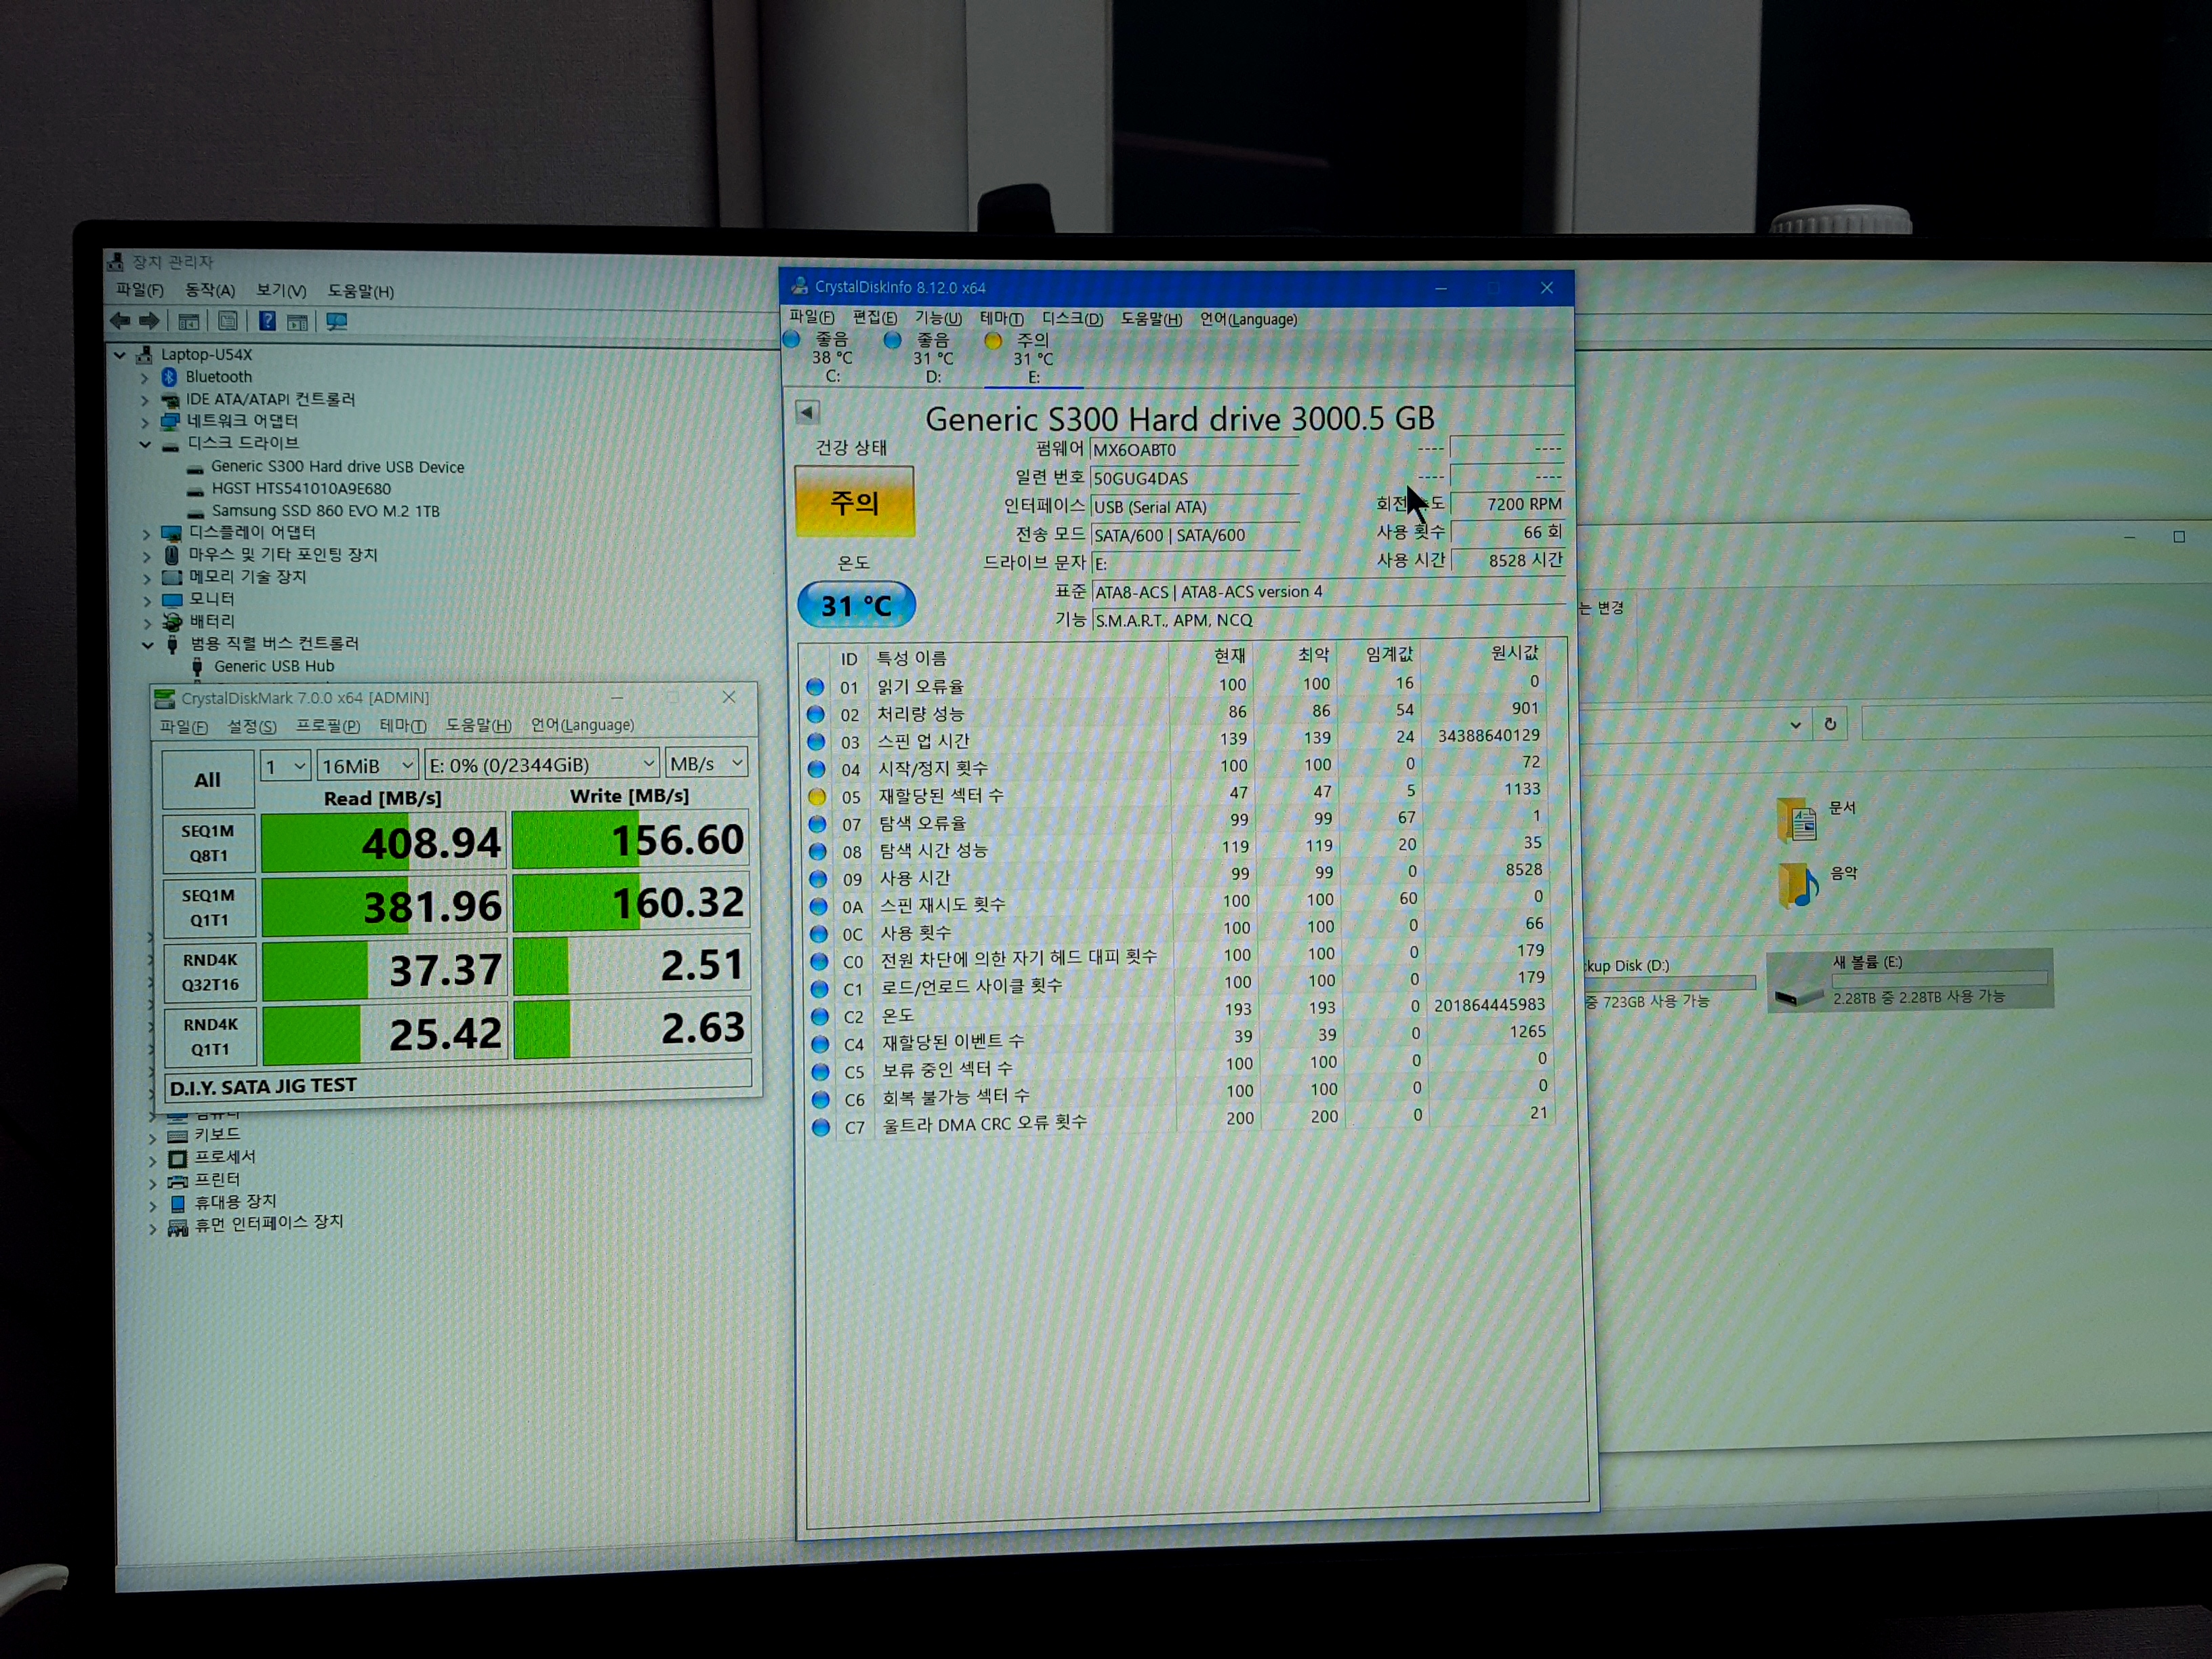The height and width of the screenshot is (1659, 2212).
Task: Open the File menu in CrystalDiskInfo
Action: tap(811, 317)
